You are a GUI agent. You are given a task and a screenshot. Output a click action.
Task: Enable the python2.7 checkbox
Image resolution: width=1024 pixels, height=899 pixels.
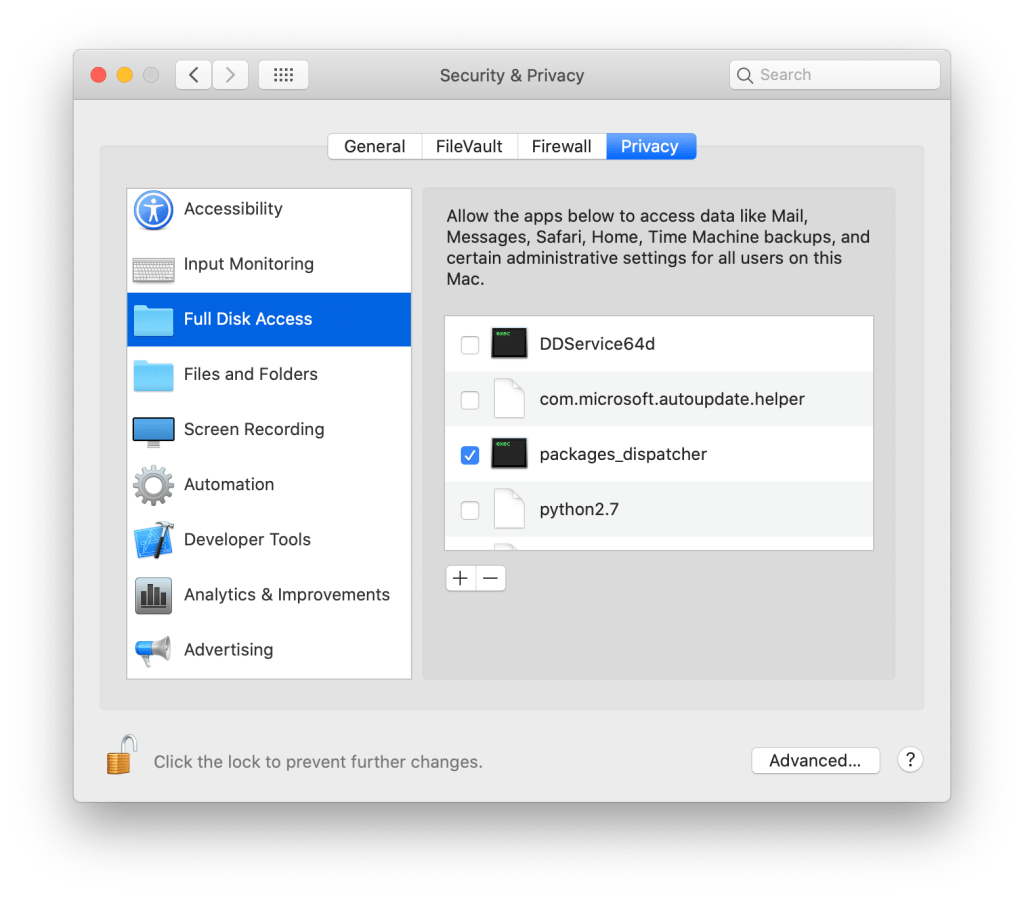click(470, 510)
